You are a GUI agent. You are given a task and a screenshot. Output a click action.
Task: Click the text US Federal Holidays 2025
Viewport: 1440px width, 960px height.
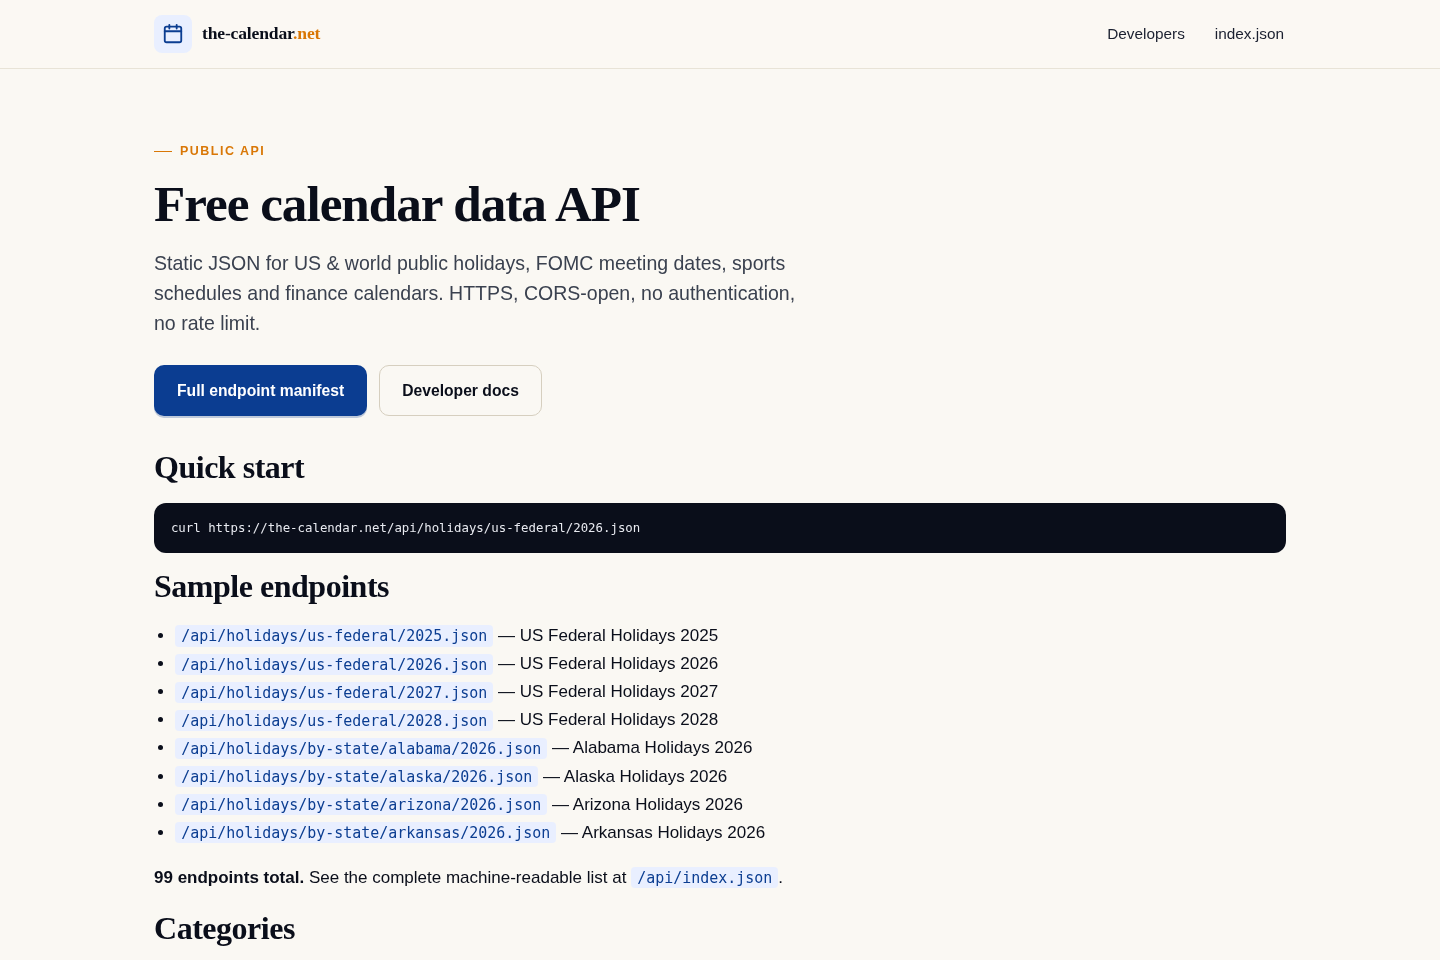[x=619, y=636]
